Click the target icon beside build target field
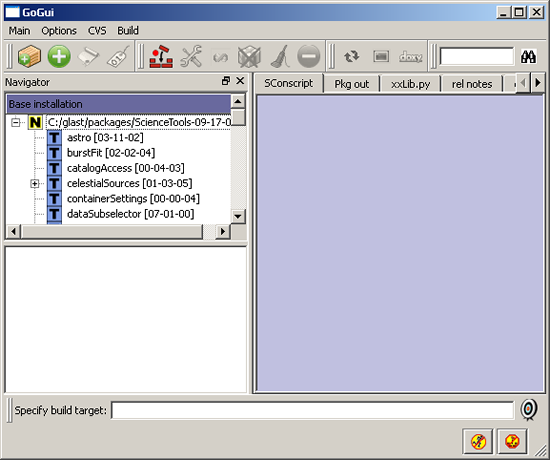The height and width of the screenshot is (460, 550). point(529,409)
